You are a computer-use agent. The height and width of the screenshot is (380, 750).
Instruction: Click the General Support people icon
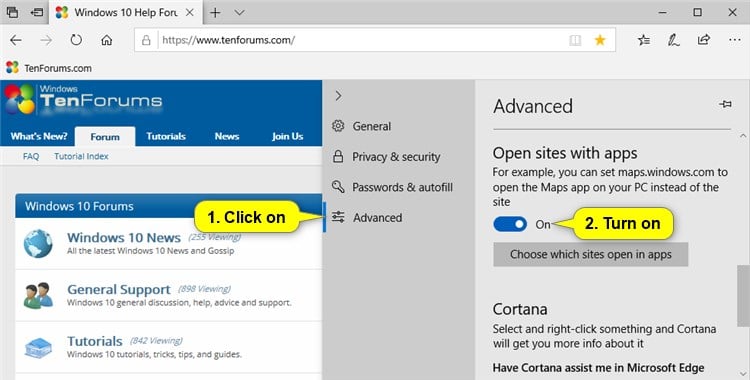pyautogui.click(x=38, y=295)
